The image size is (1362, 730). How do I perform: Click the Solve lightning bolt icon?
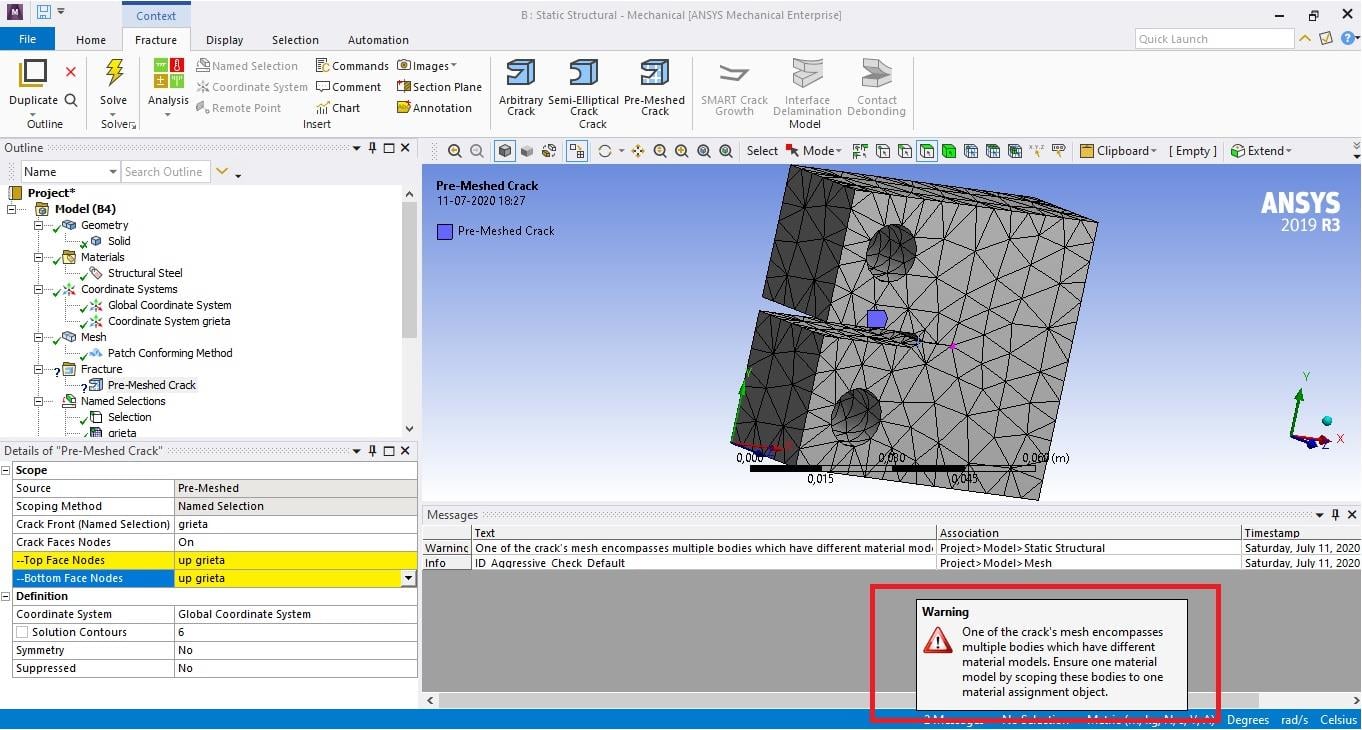pos(114,74)
